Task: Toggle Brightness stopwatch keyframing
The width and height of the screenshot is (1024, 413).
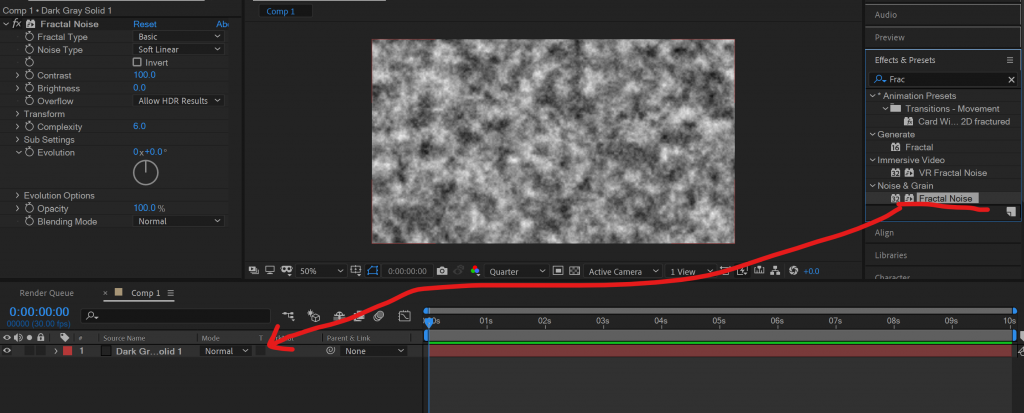Action: tap(29, 88)
